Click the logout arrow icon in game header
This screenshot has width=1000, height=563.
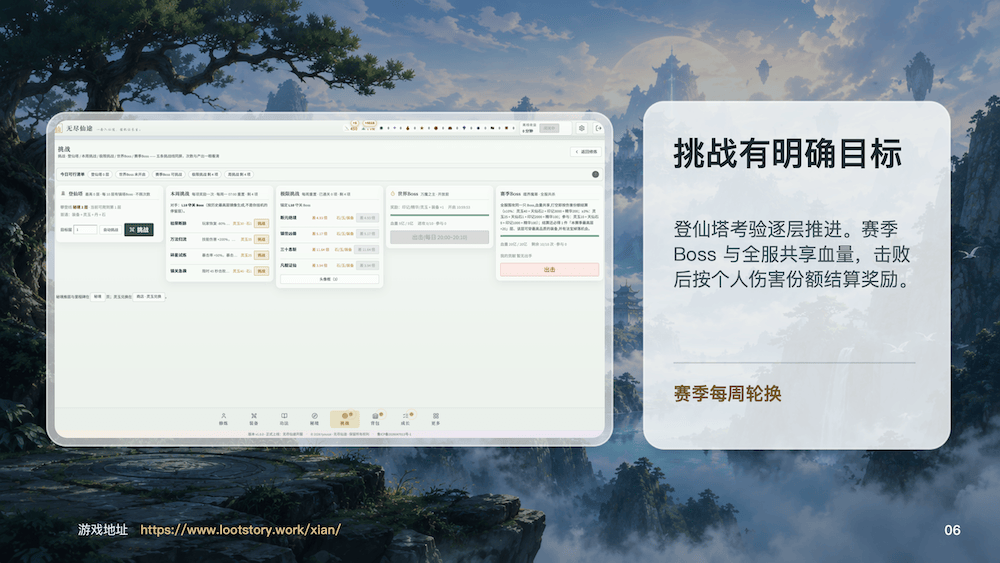[x=598, y=128]
